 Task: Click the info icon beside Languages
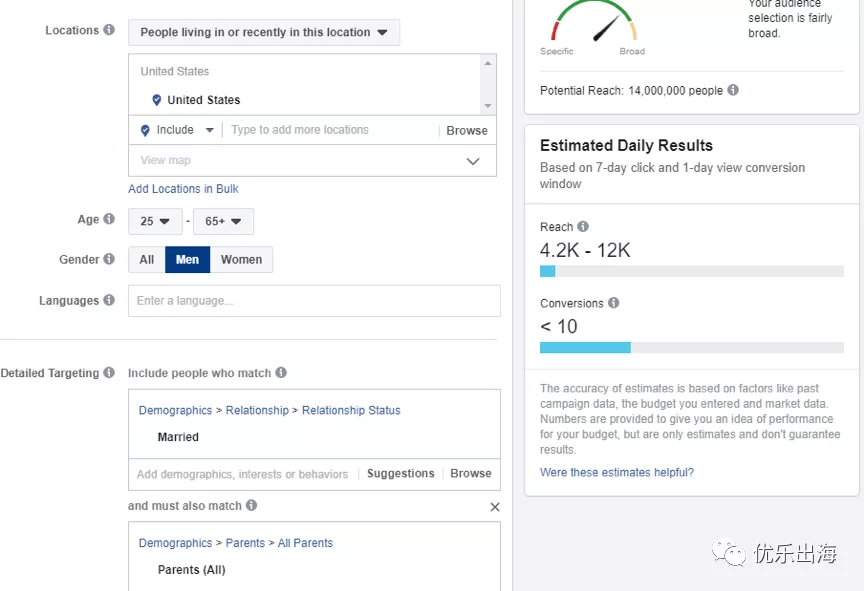pyautogui.click(x=109, y=300)
